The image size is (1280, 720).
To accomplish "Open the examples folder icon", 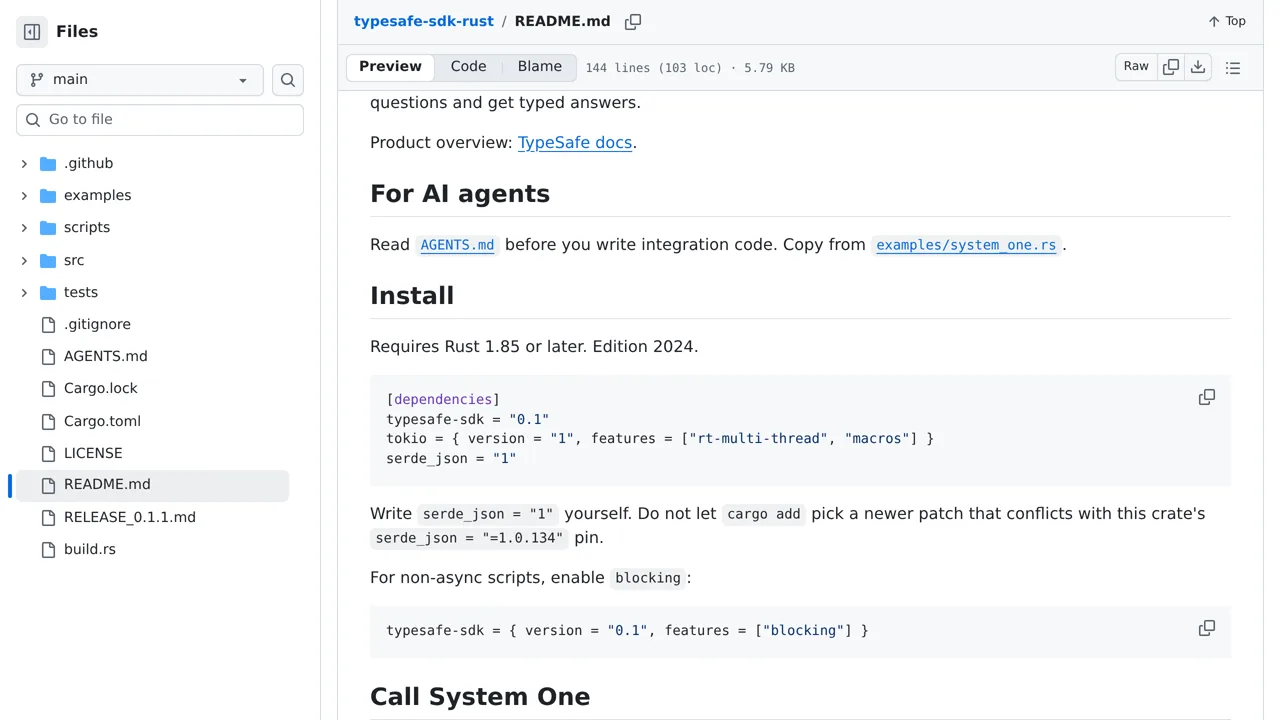I will 48,196.
